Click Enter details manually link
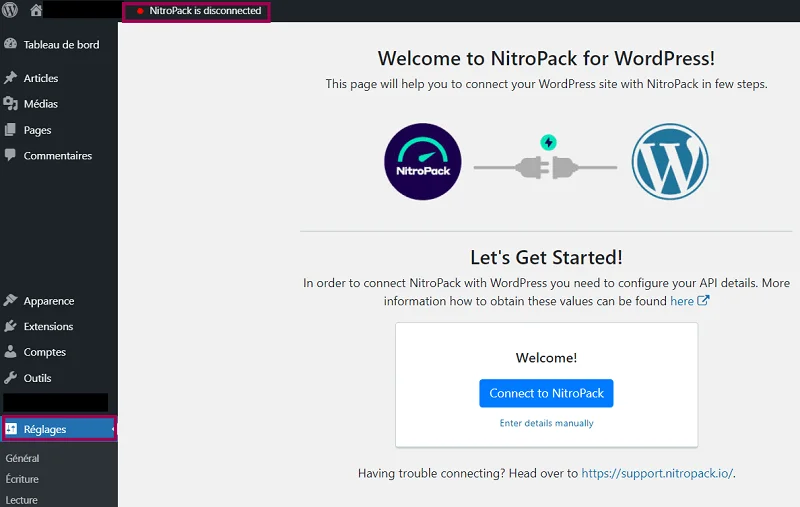Screen dimensions: 800x507 click(546, 423)
